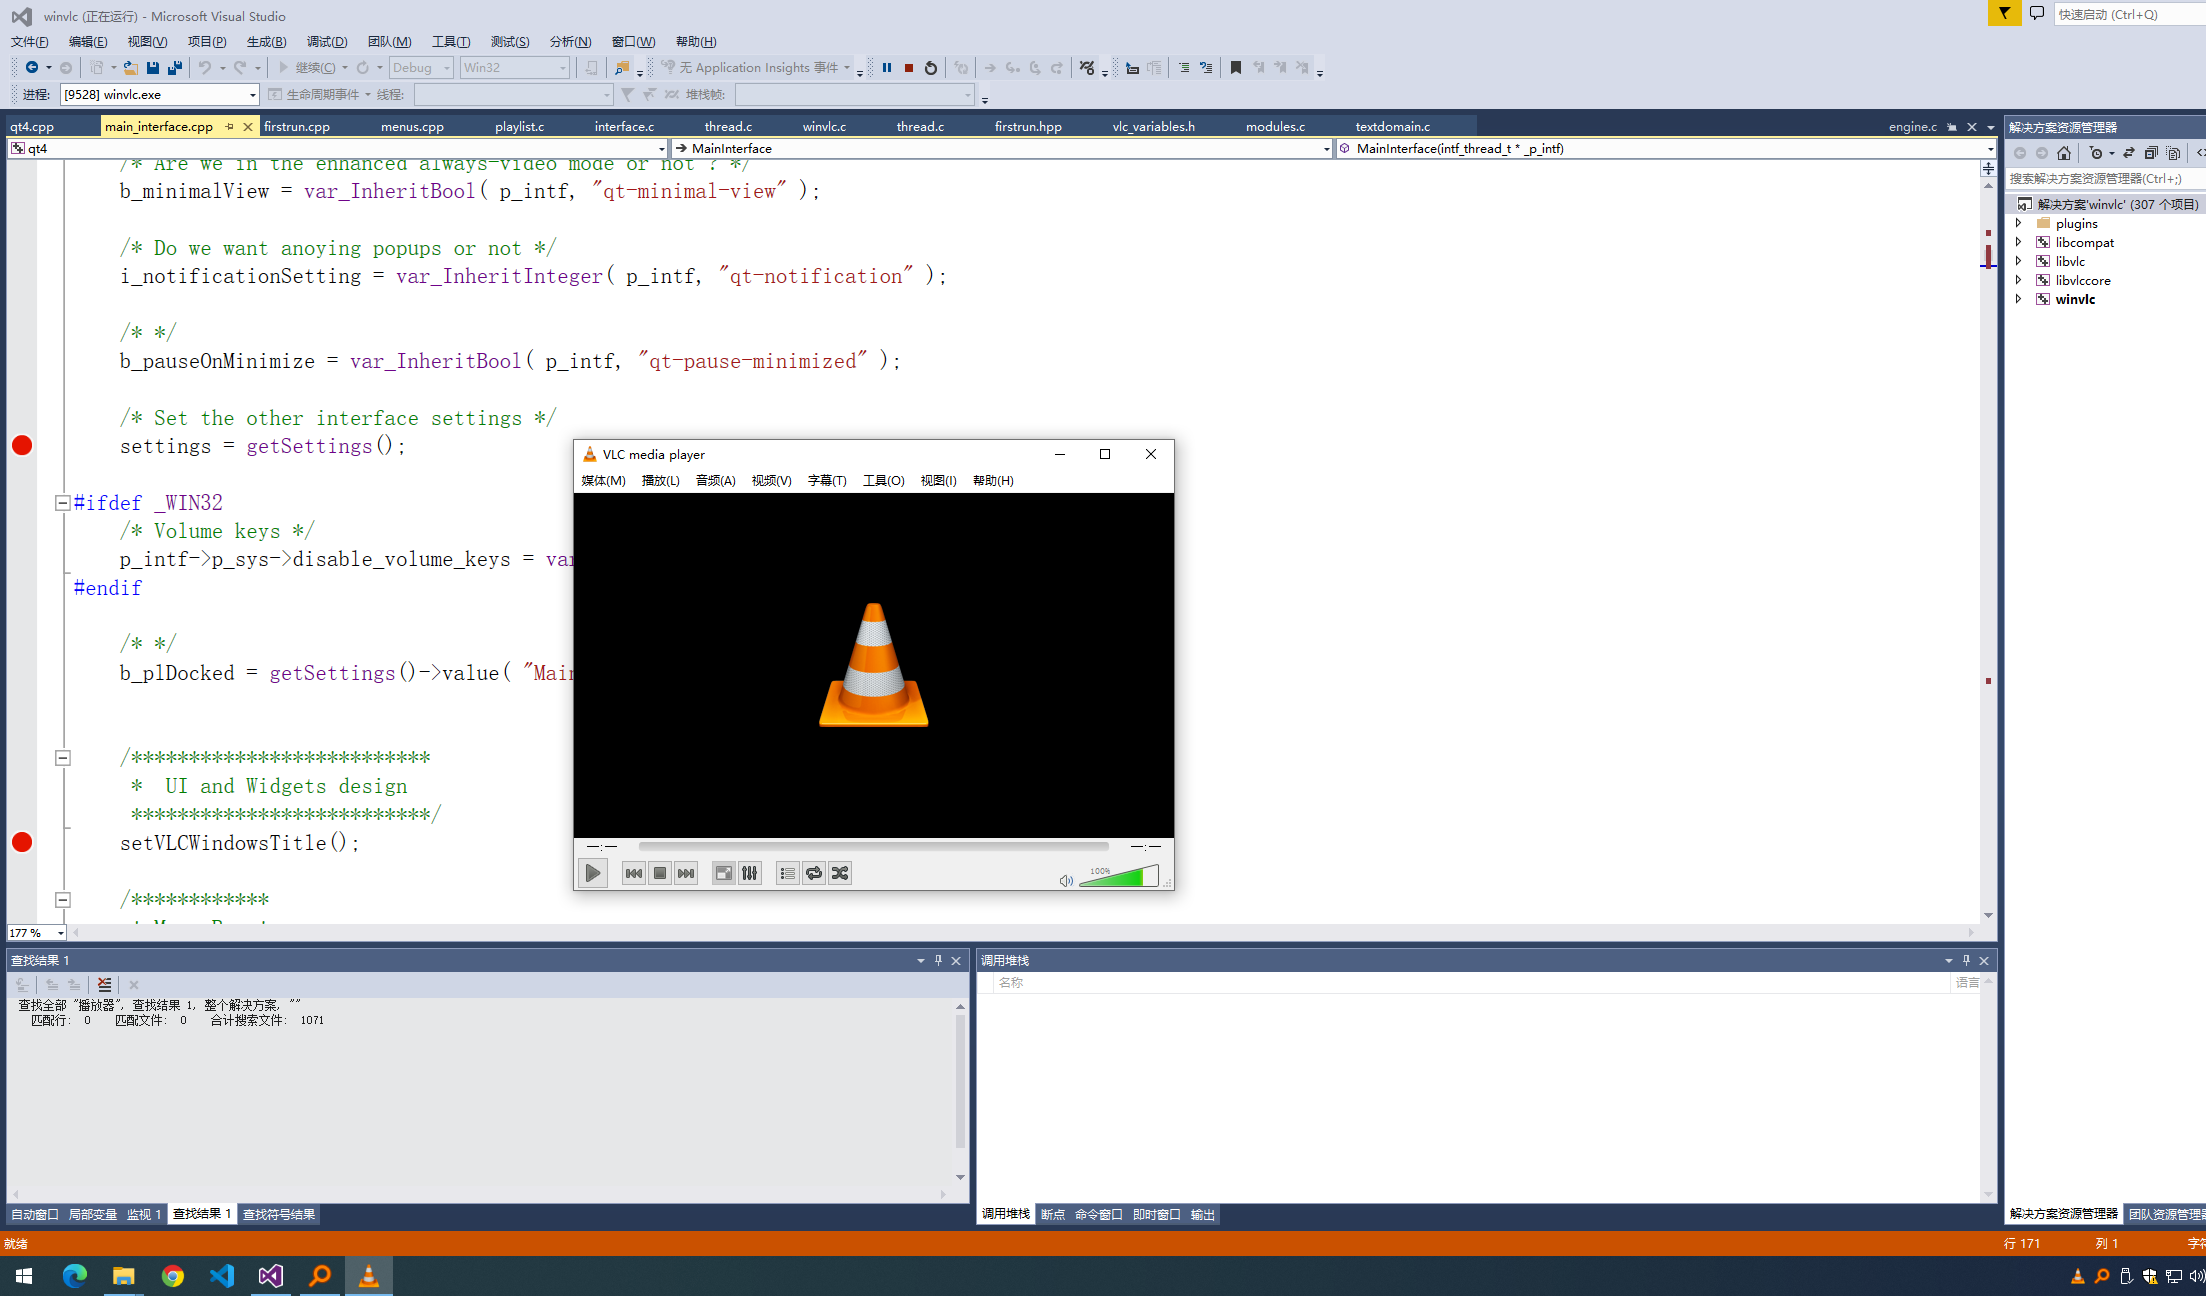The width and height of the screenshot is (2206, 1296).
Task: Open VLC 媒体(M) menu
Action: 603,481
